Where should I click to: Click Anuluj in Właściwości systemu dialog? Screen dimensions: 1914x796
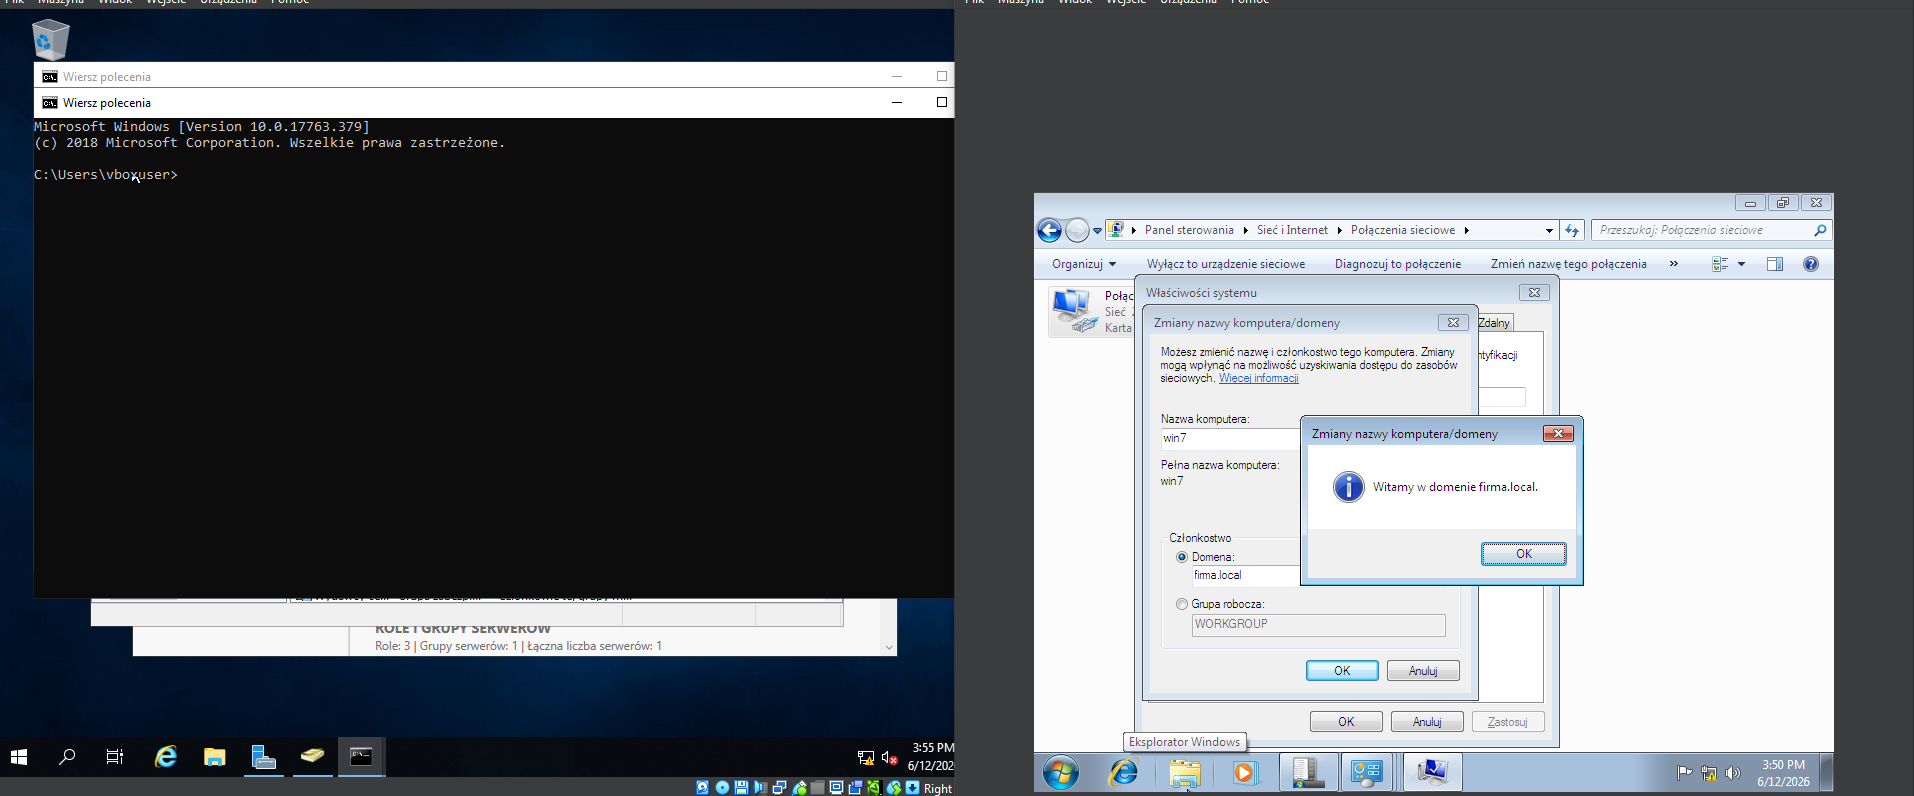(x=1427, y=722)
